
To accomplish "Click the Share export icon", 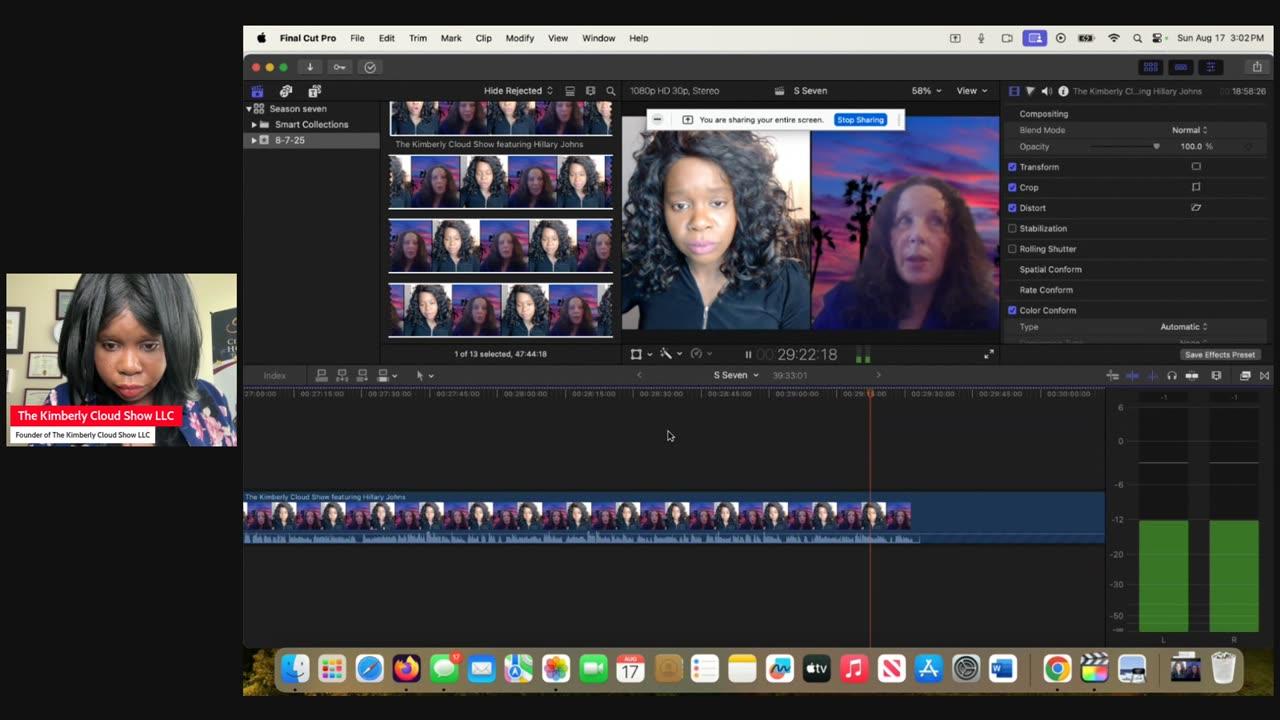I will pos(1257,67).
